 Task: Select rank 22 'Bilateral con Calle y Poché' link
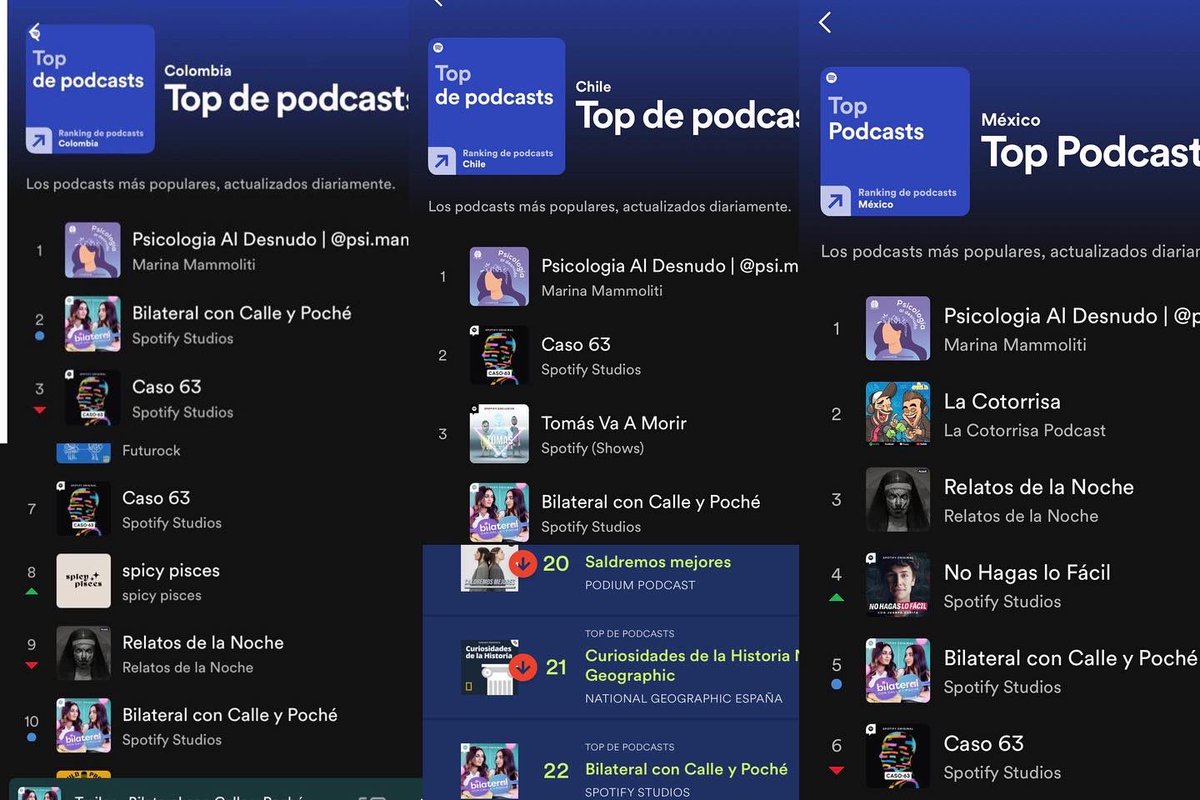686,769
